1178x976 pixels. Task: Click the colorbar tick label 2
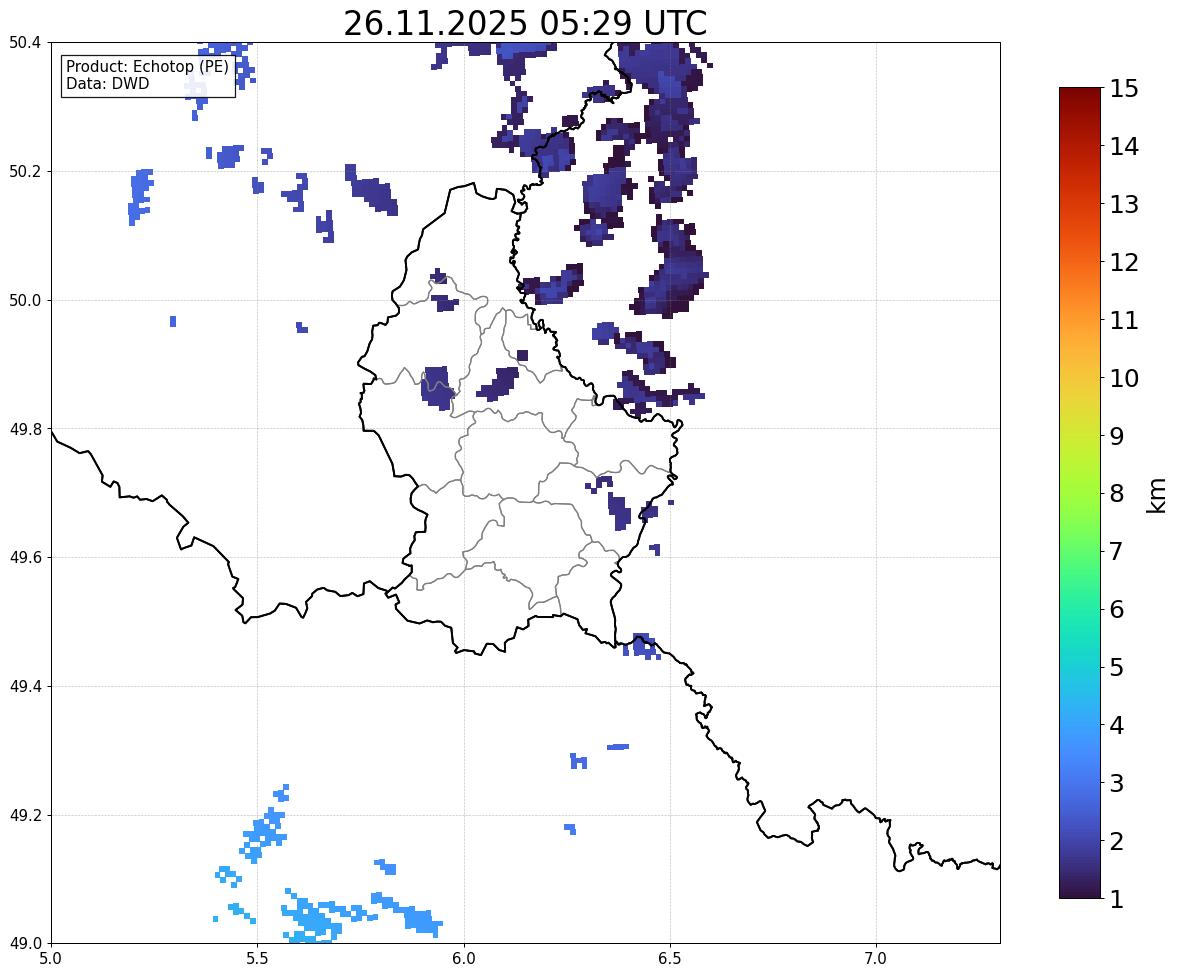pos(1117,841)
